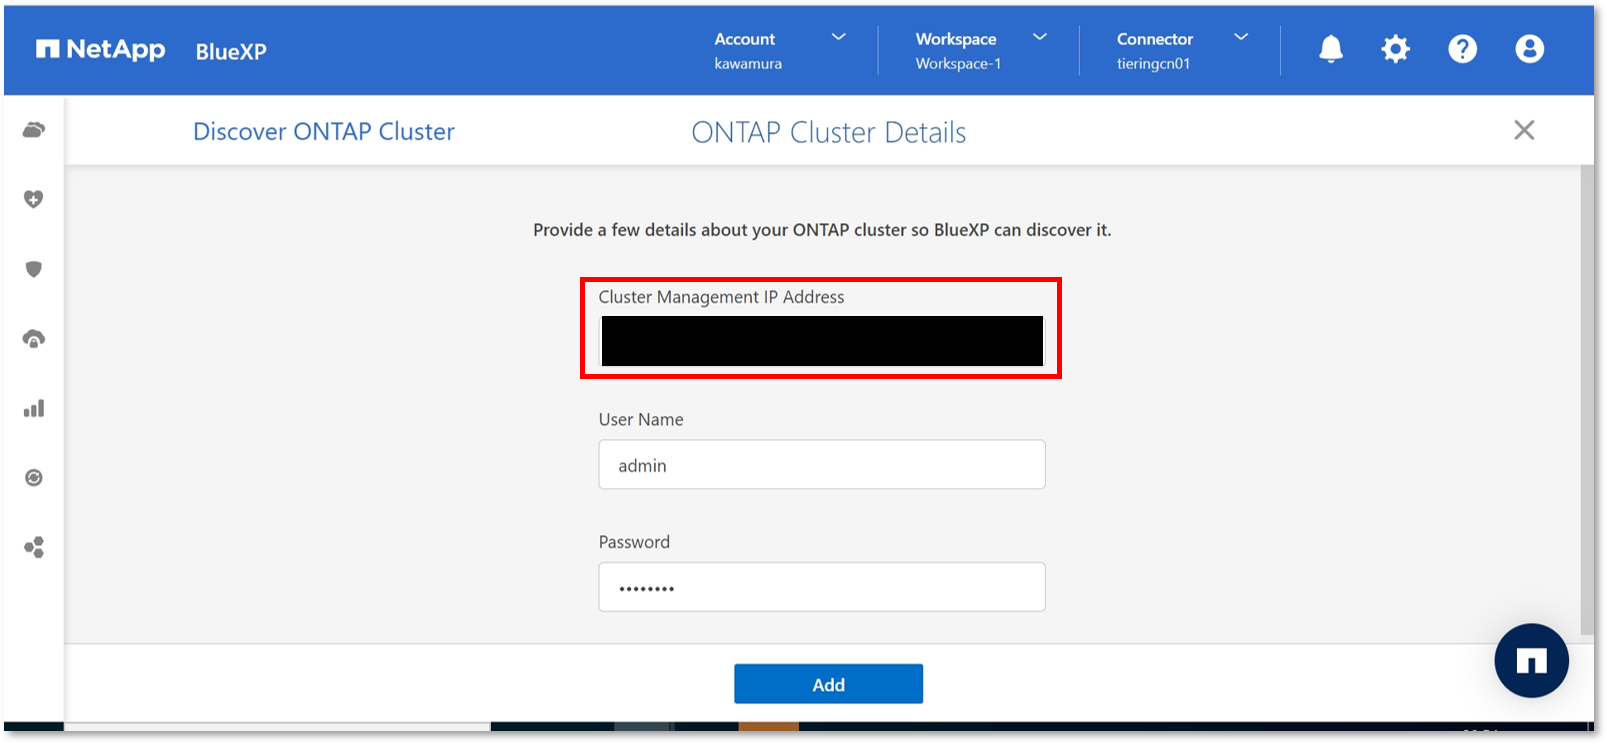Screen dimensions: 1607x744
Task: Open the NetApp chat floating button
Action: point(1531,660)
